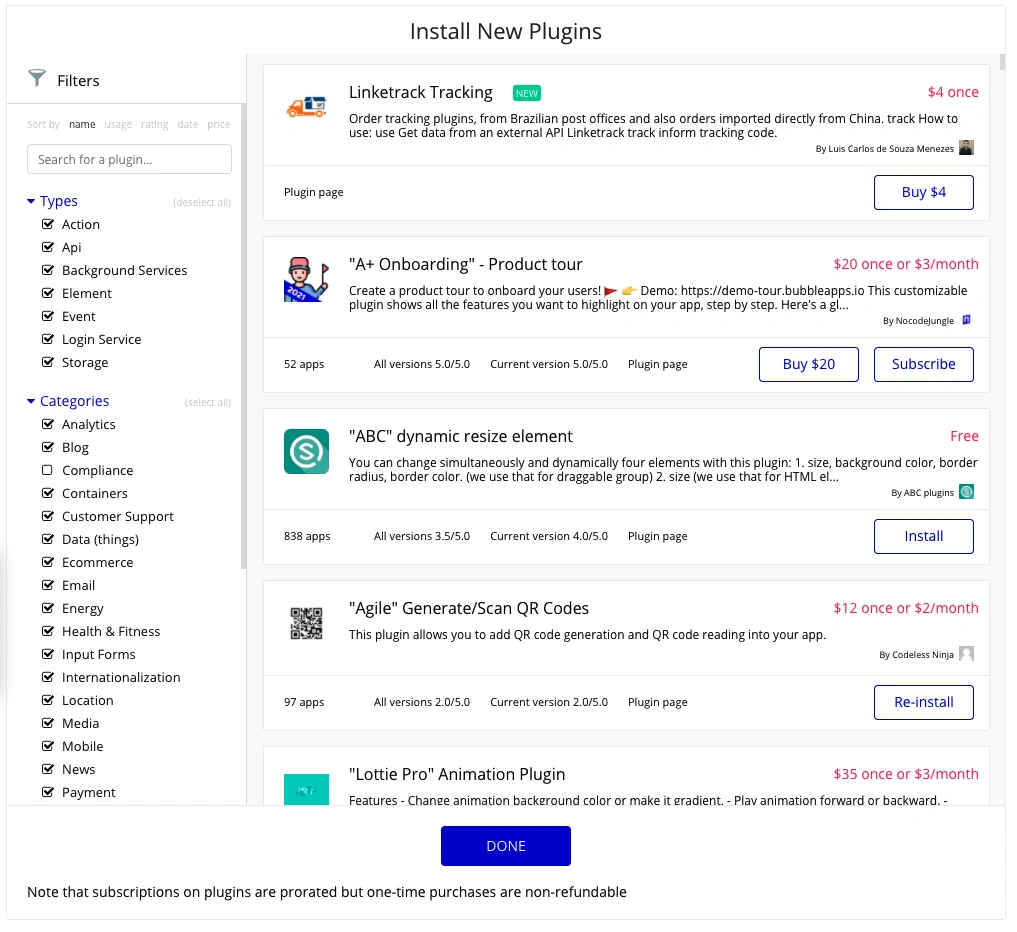
Task: Collapse the Types filter section
Action: (x=30, y=202)
